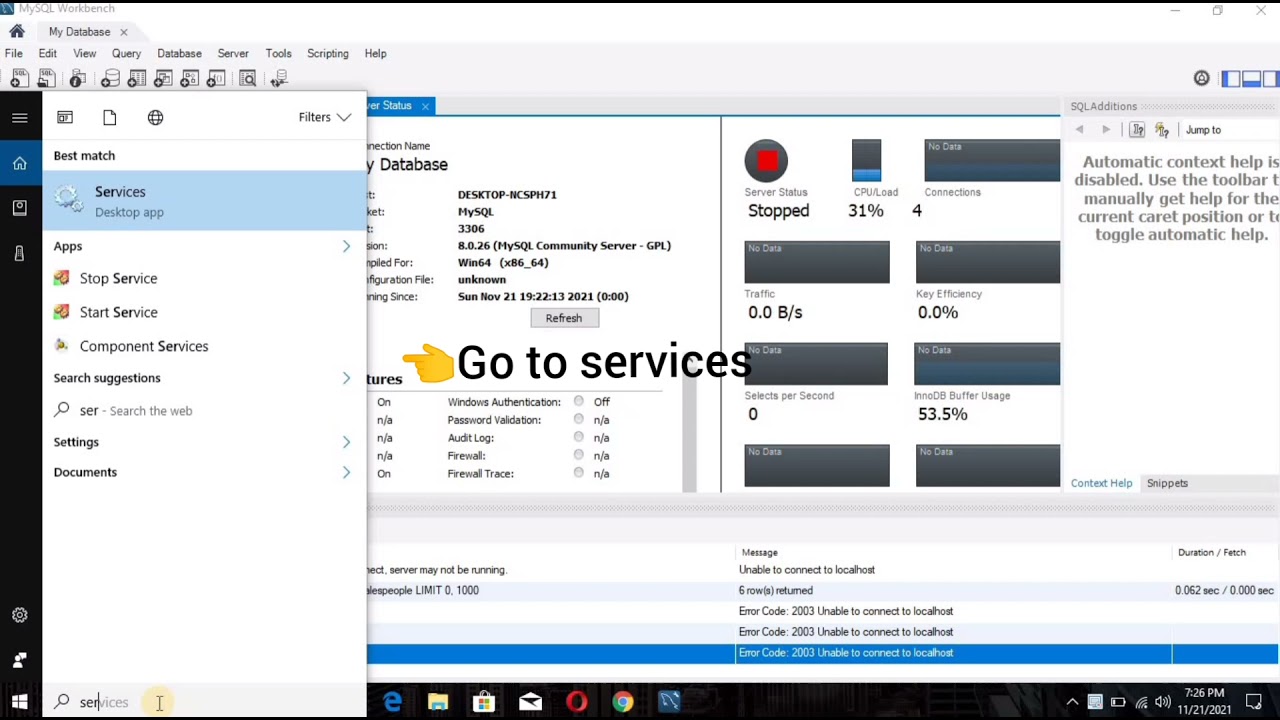Click the create new stored procedure icon

click(x=191, y=79)
